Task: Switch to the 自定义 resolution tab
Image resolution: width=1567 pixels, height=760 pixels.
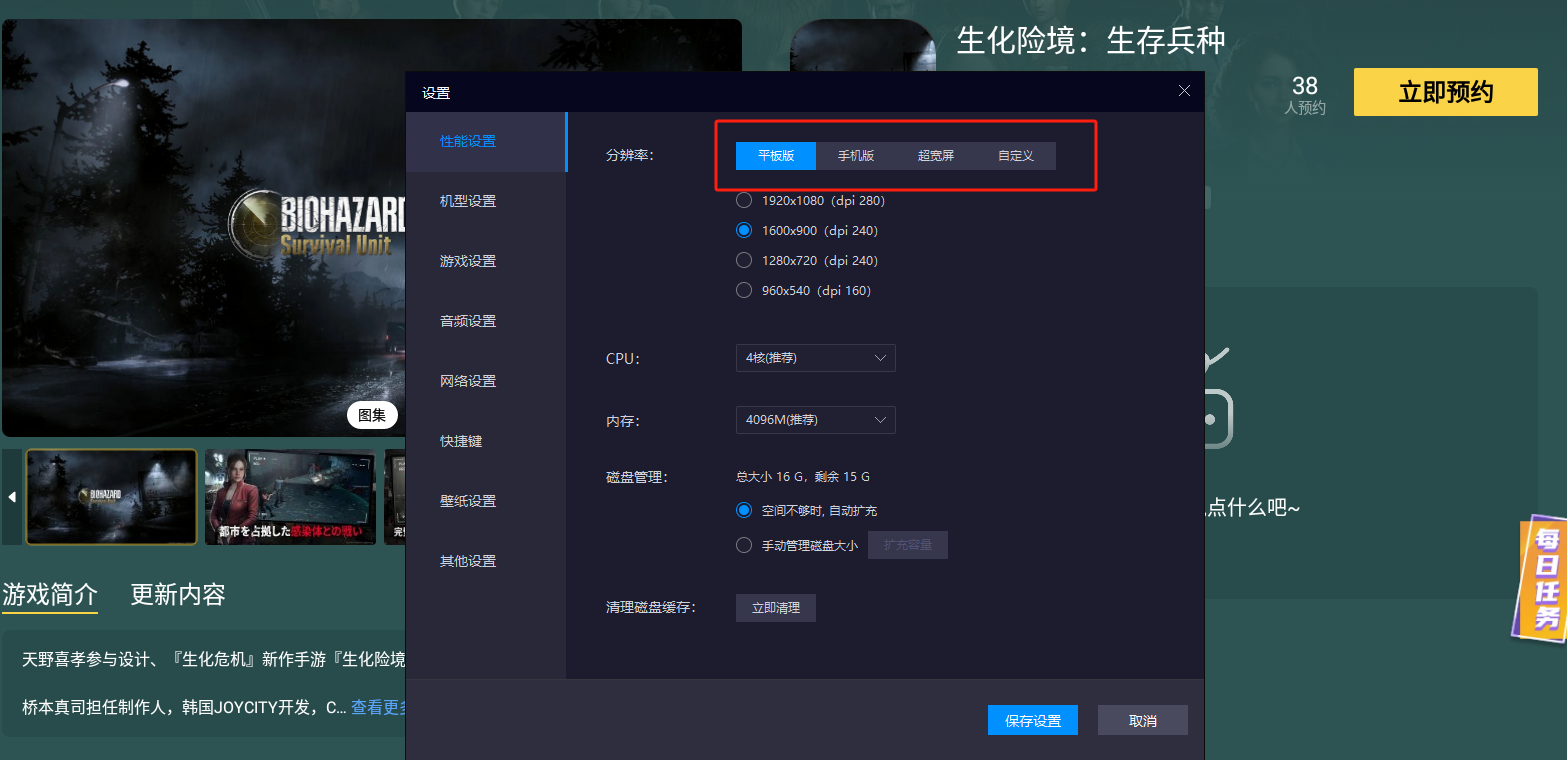Action: pyautogui.click(x=1016, y=156)
